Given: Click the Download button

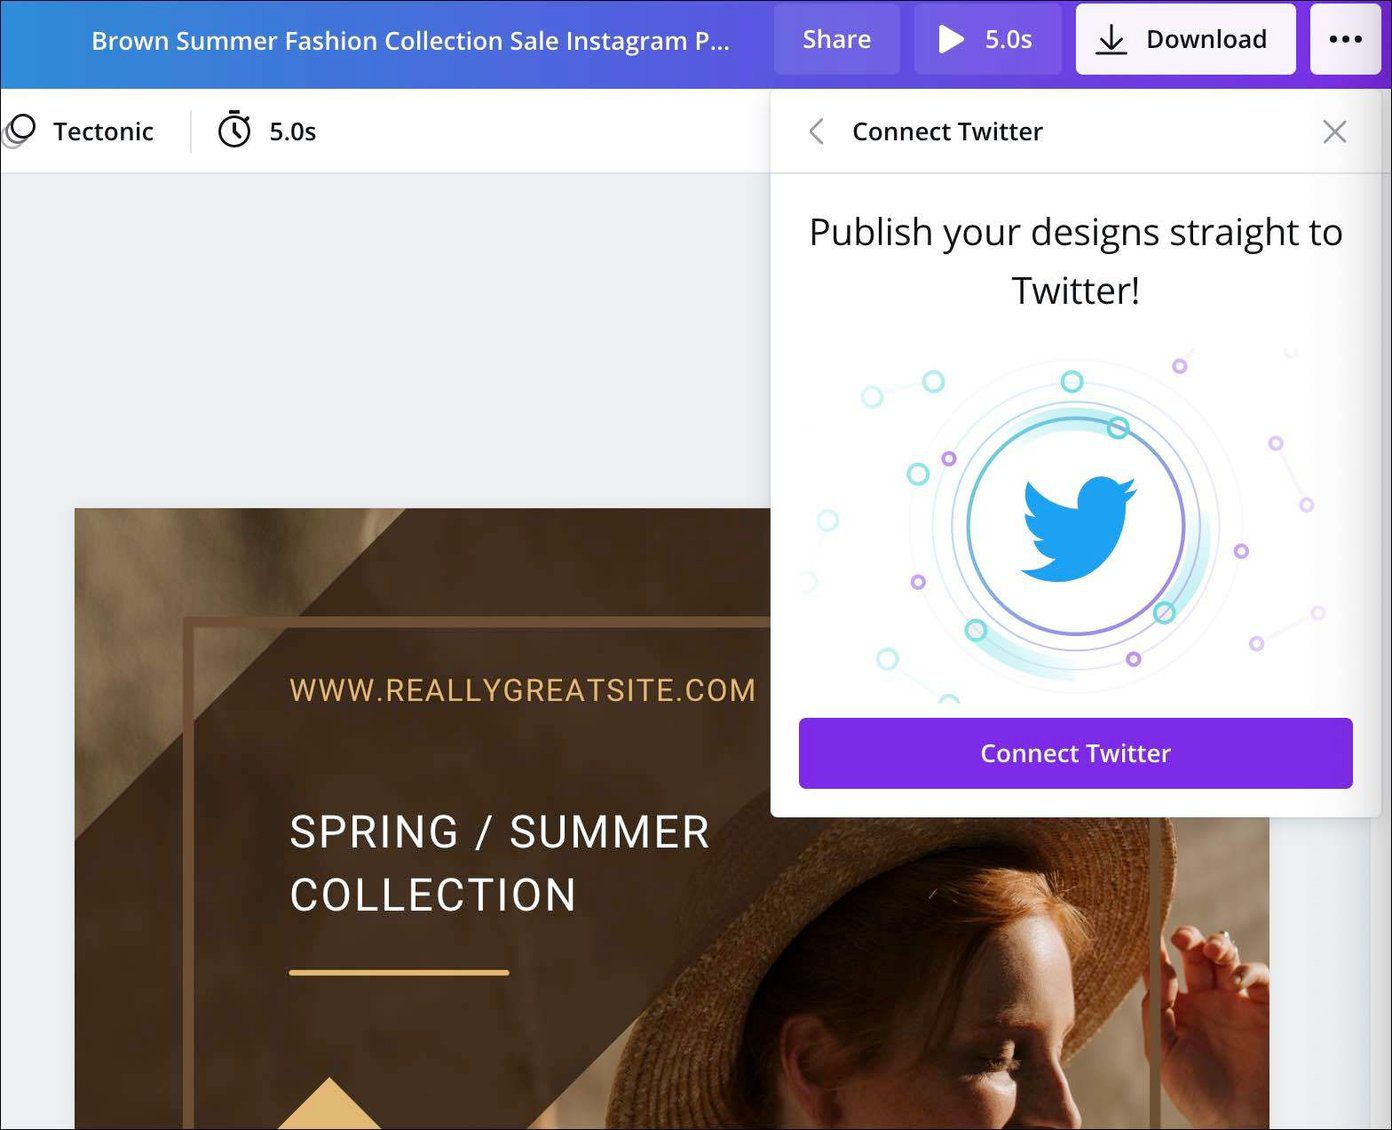Looking at the screenshot, I should tap(1185, 39).
